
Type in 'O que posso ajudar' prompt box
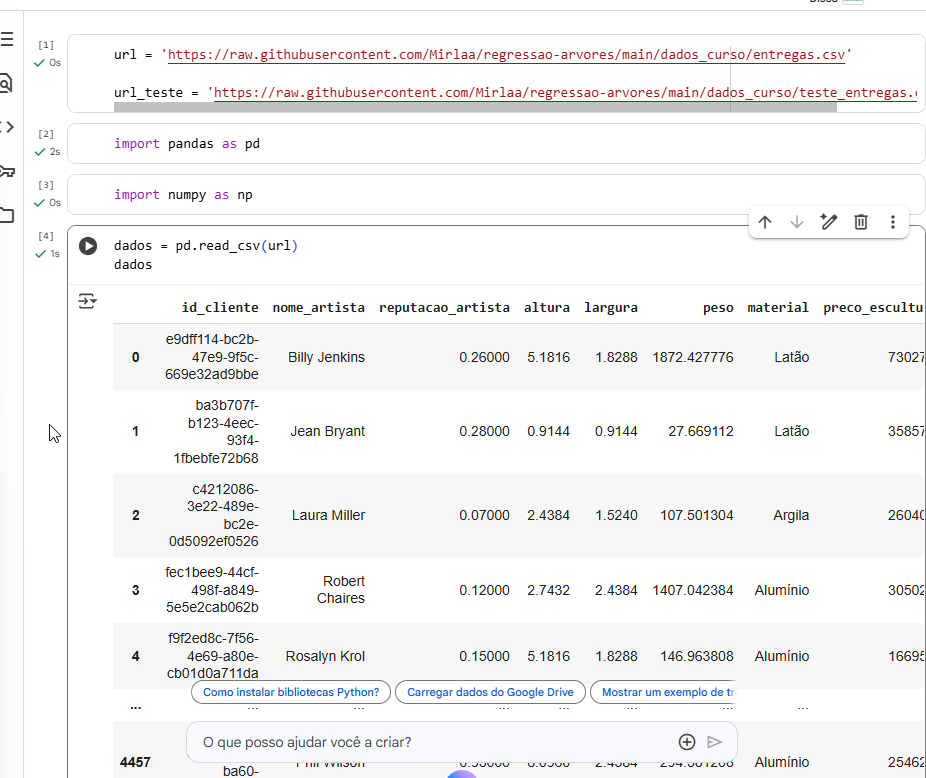pyautogui.click(x=430, y=742)
